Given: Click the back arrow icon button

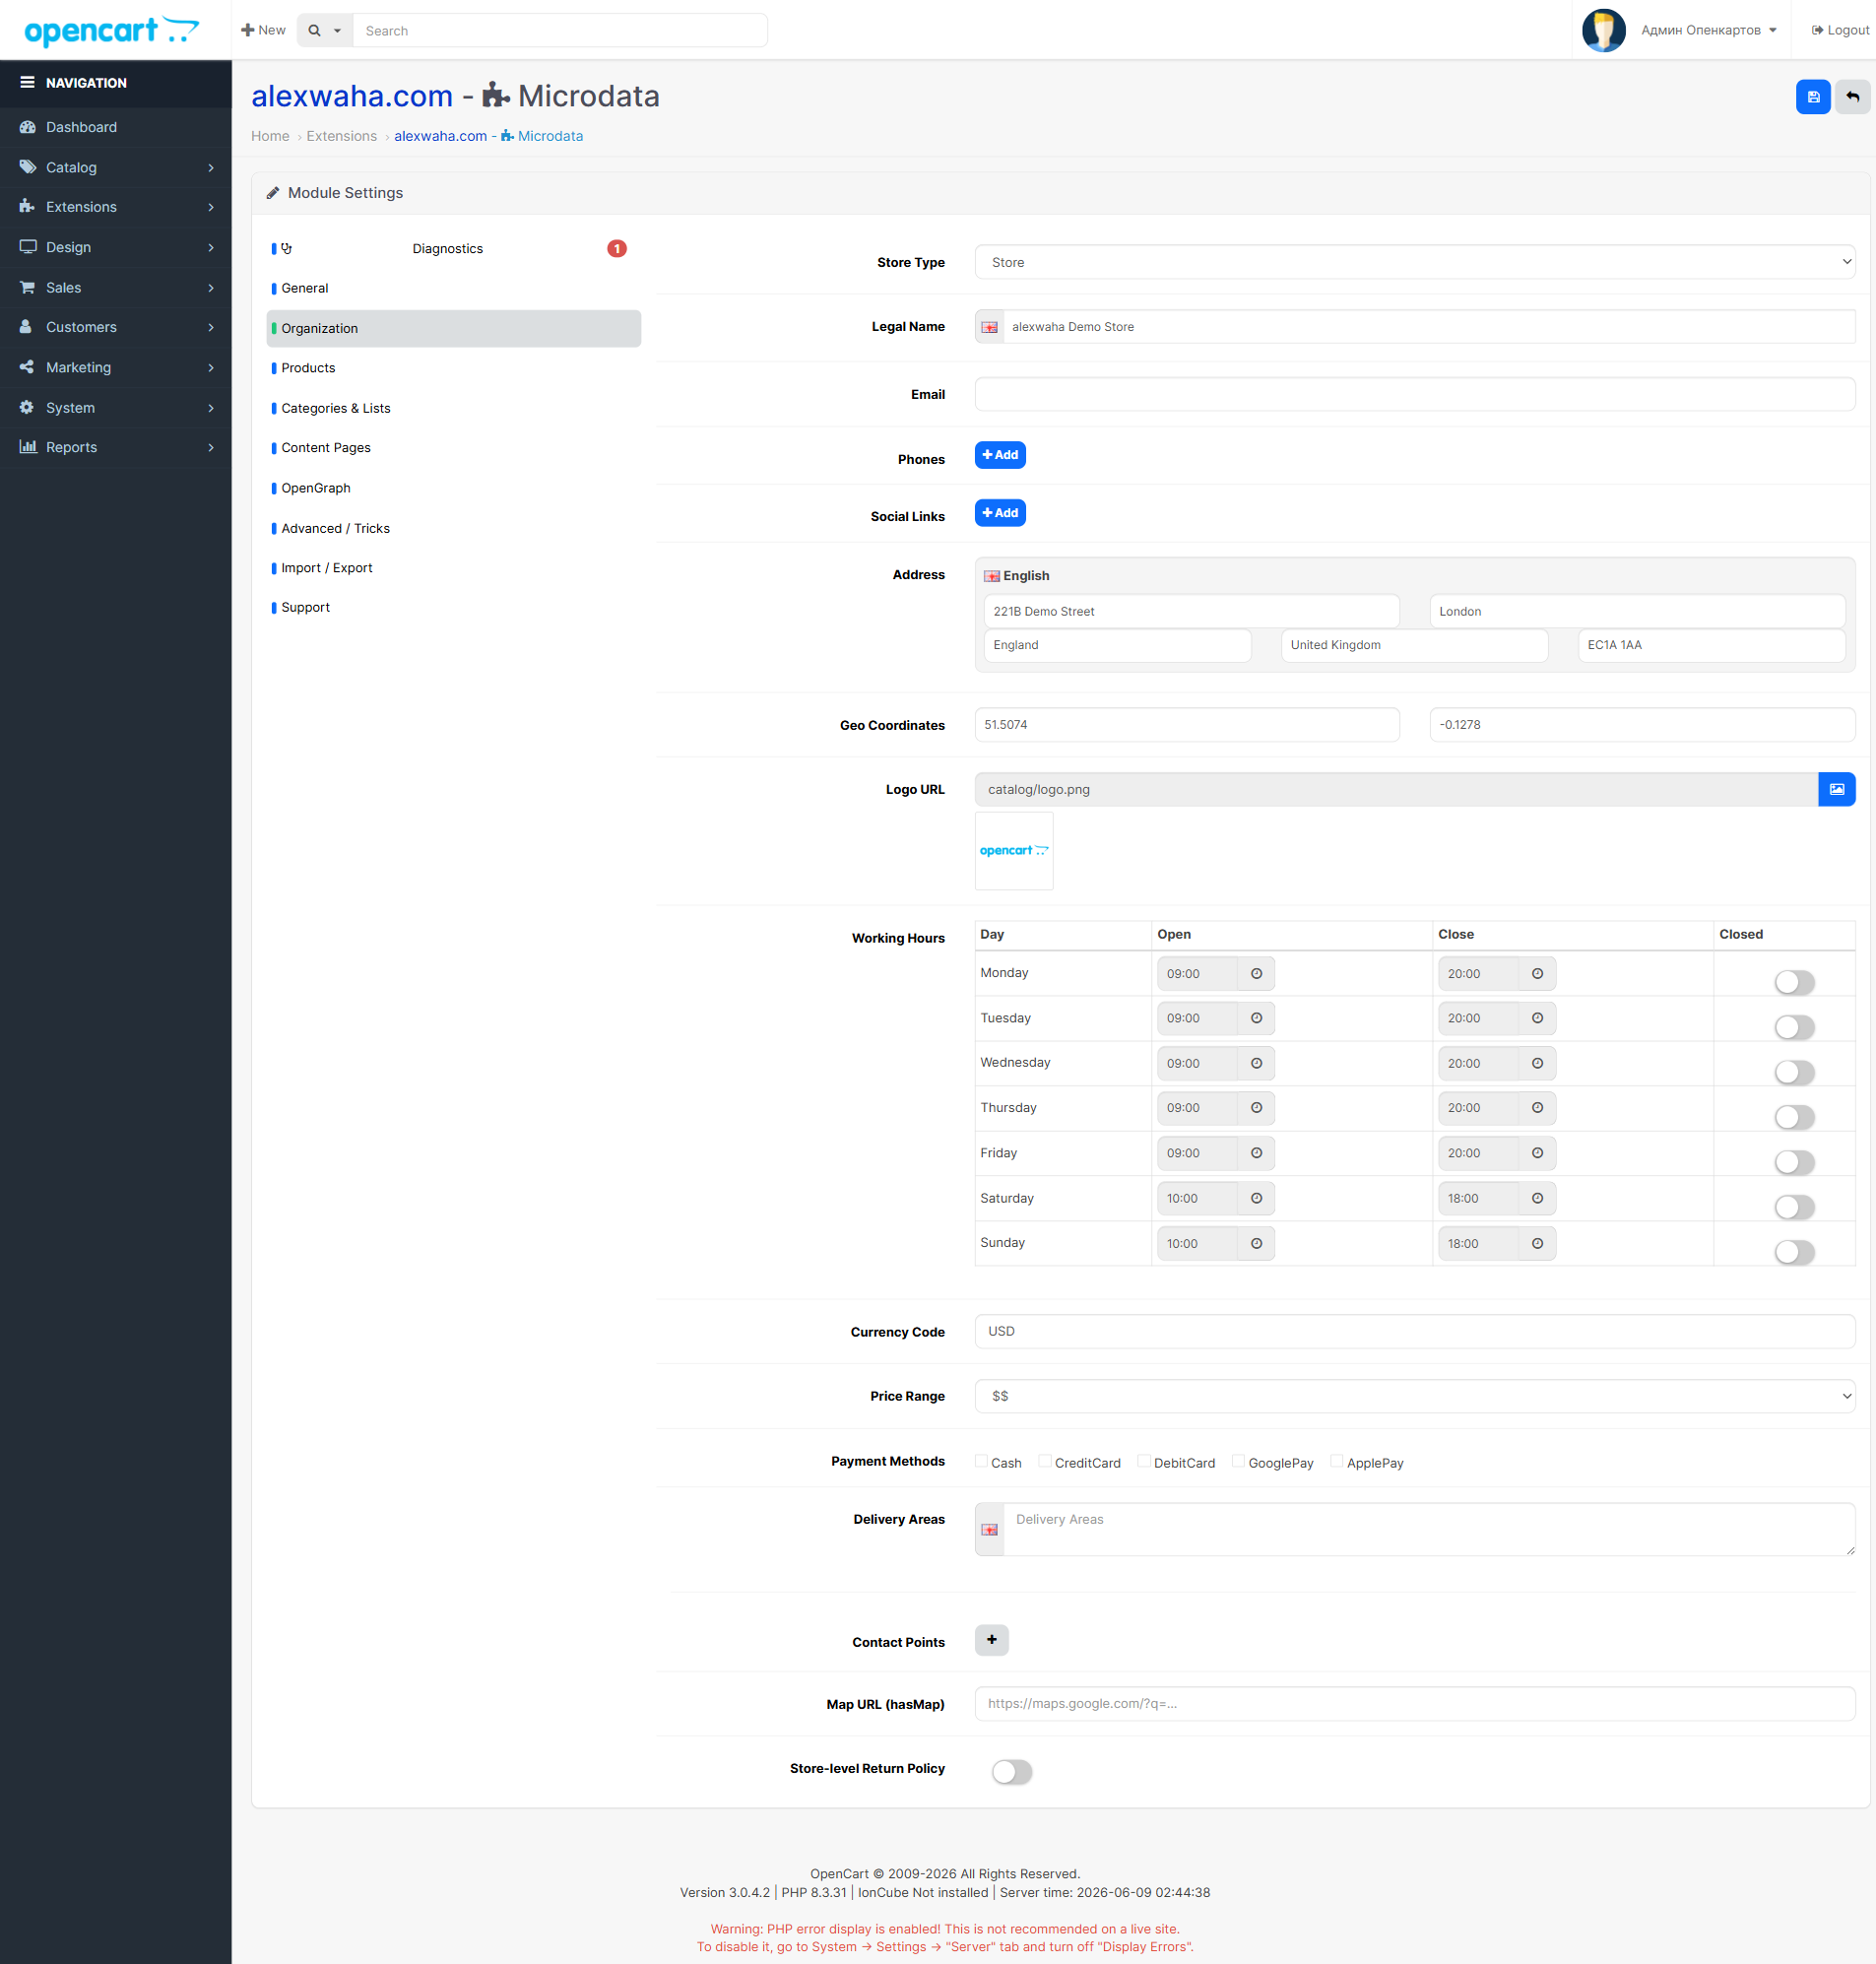Looking at the screenshot, I should click(1852, 97).
